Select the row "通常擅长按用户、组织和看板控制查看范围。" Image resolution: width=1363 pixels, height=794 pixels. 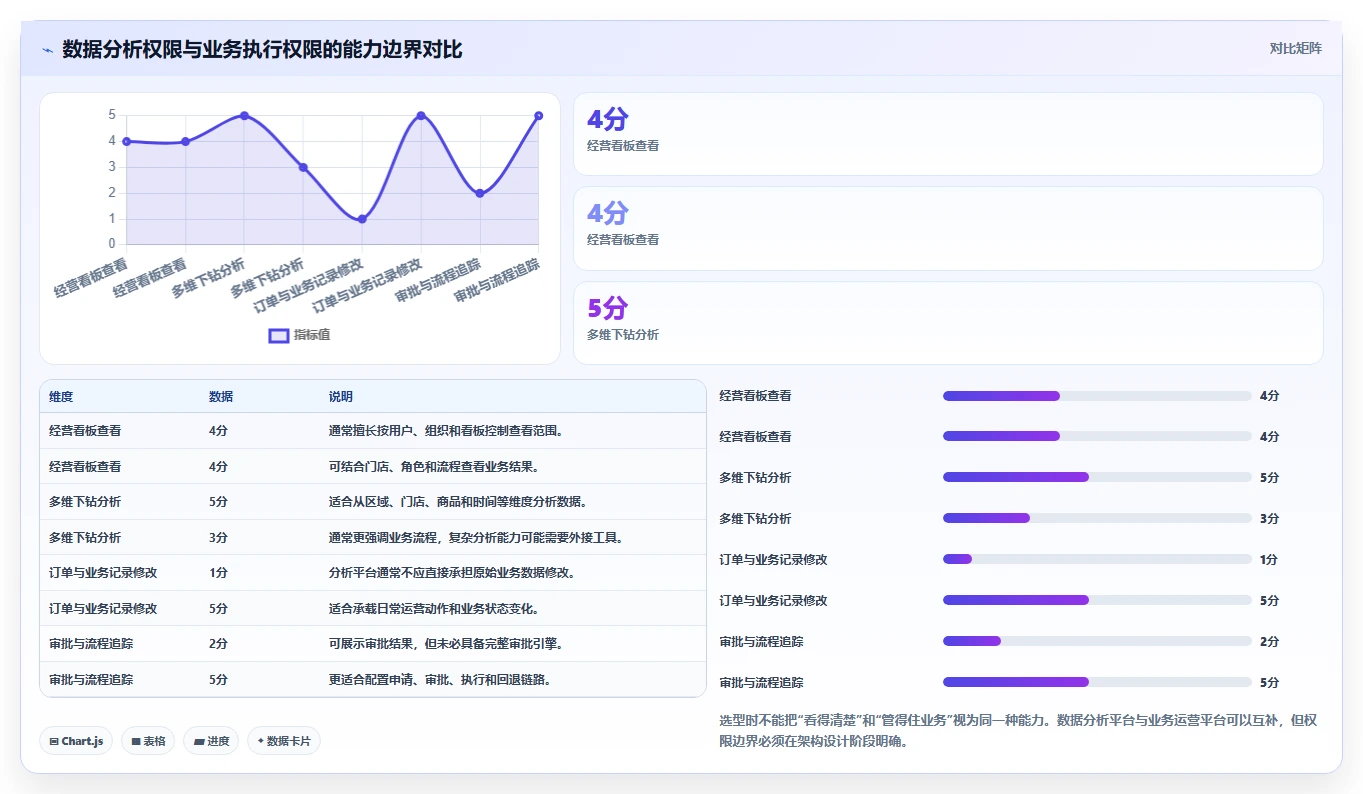(373, 431)
